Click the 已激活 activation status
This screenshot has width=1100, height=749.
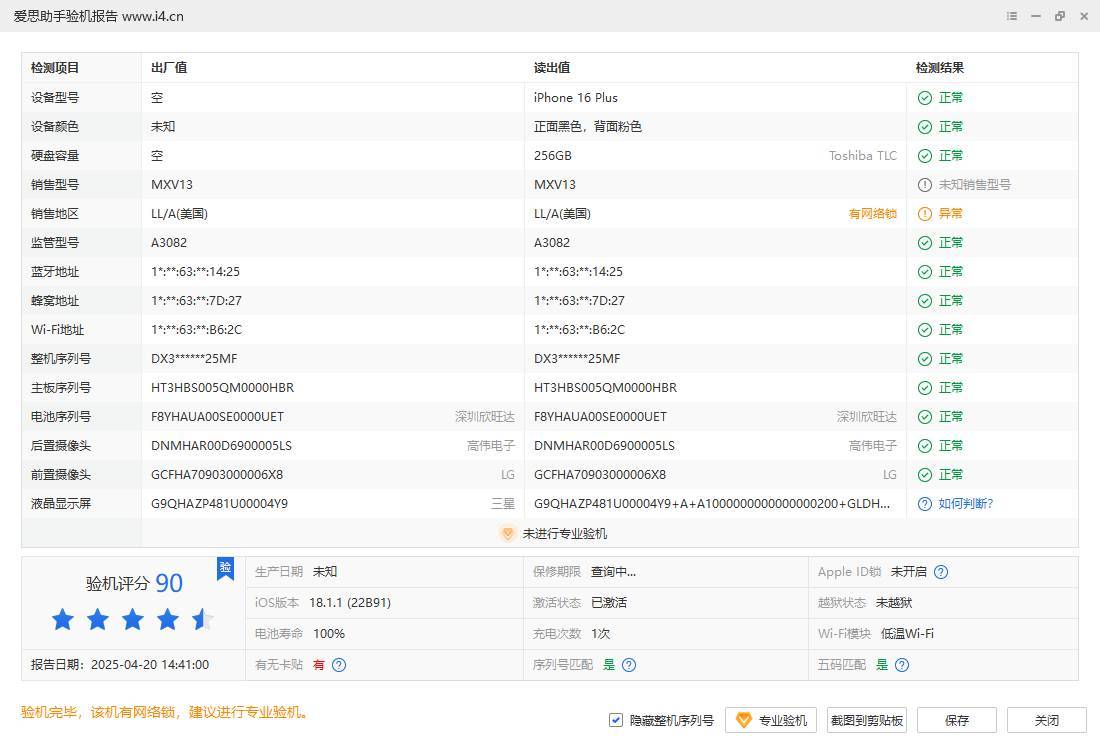coord(609,603)
